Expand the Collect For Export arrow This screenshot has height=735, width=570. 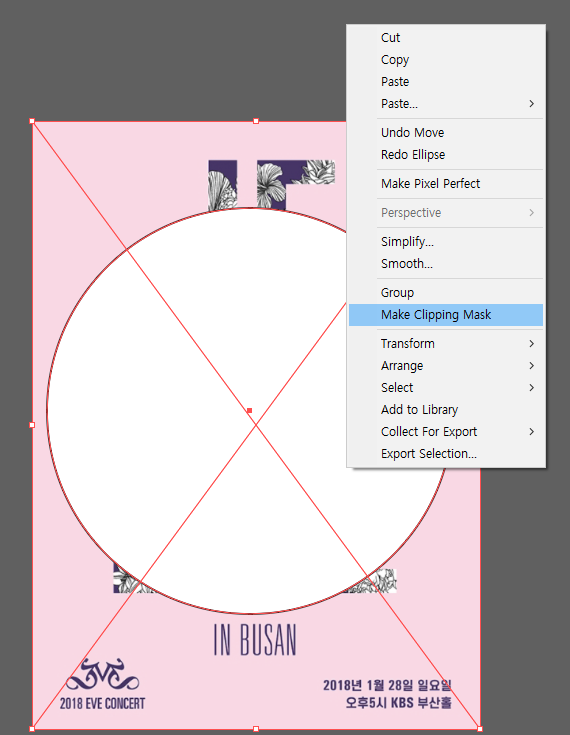click(532, 432)
